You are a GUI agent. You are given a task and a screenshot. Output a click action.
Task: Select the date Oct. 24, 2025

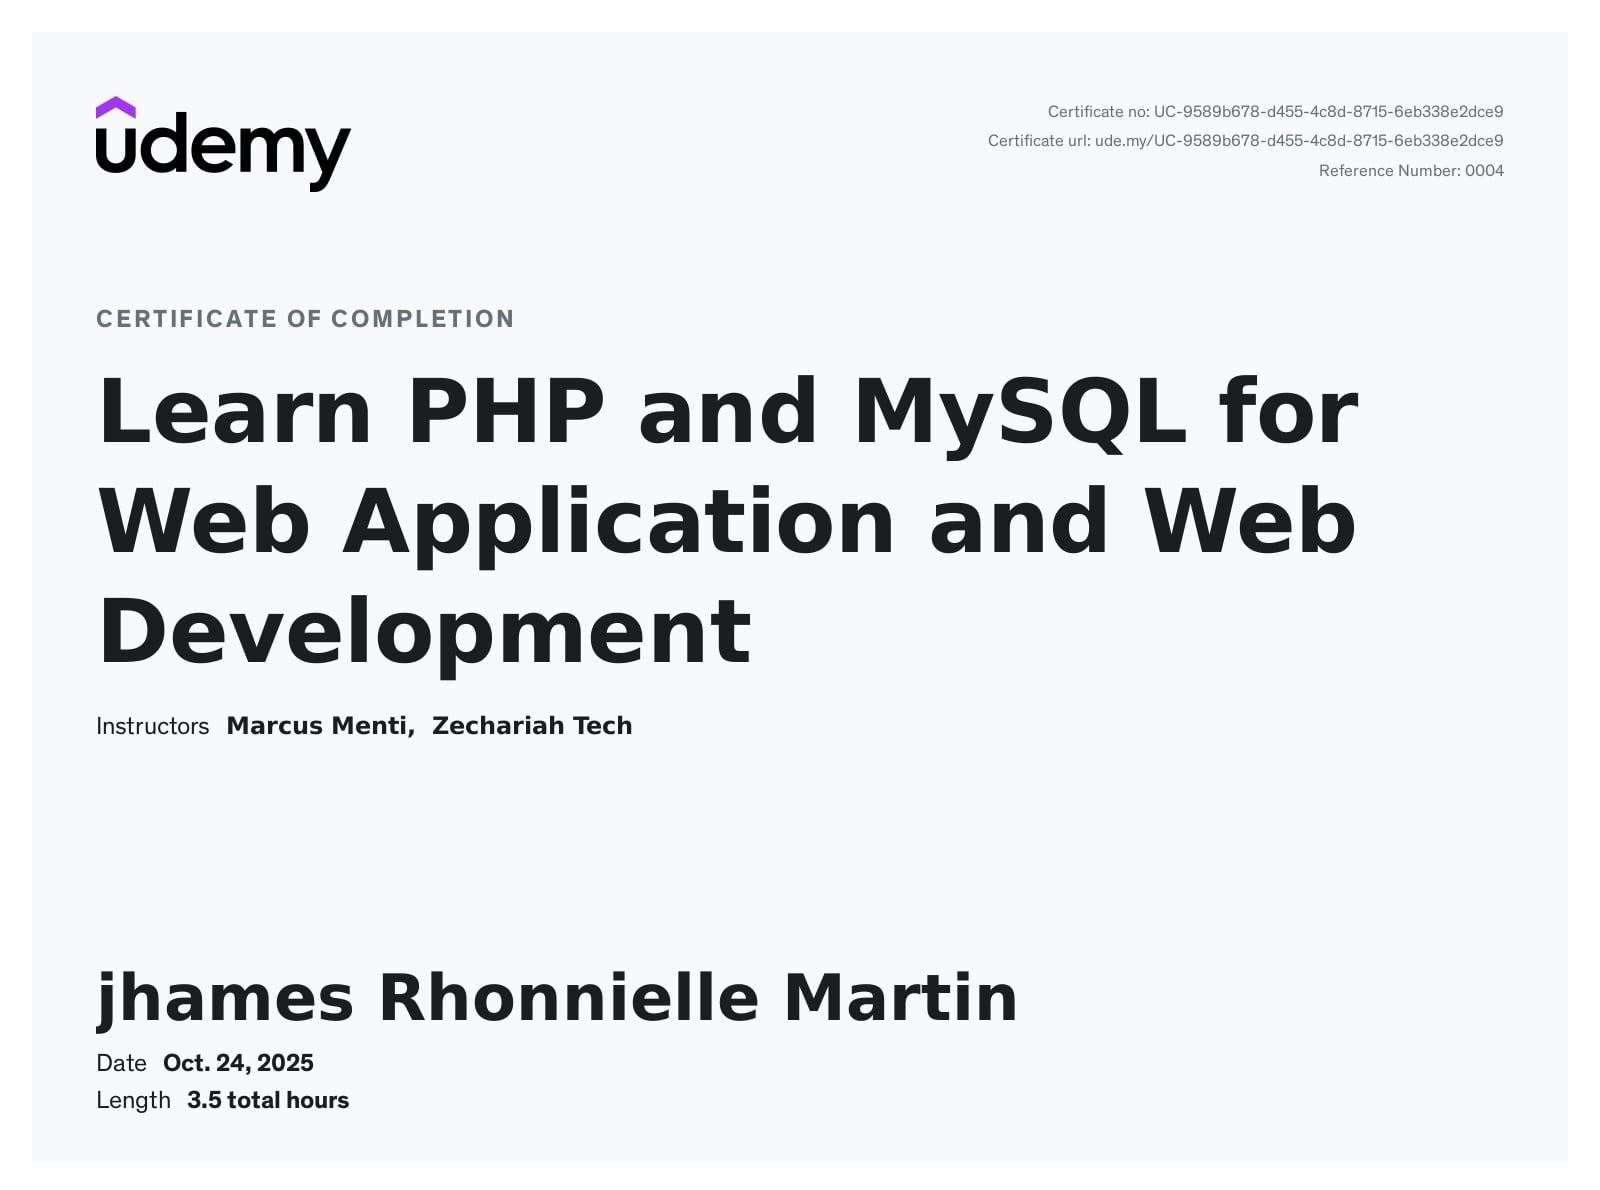tap(238, 1063)
